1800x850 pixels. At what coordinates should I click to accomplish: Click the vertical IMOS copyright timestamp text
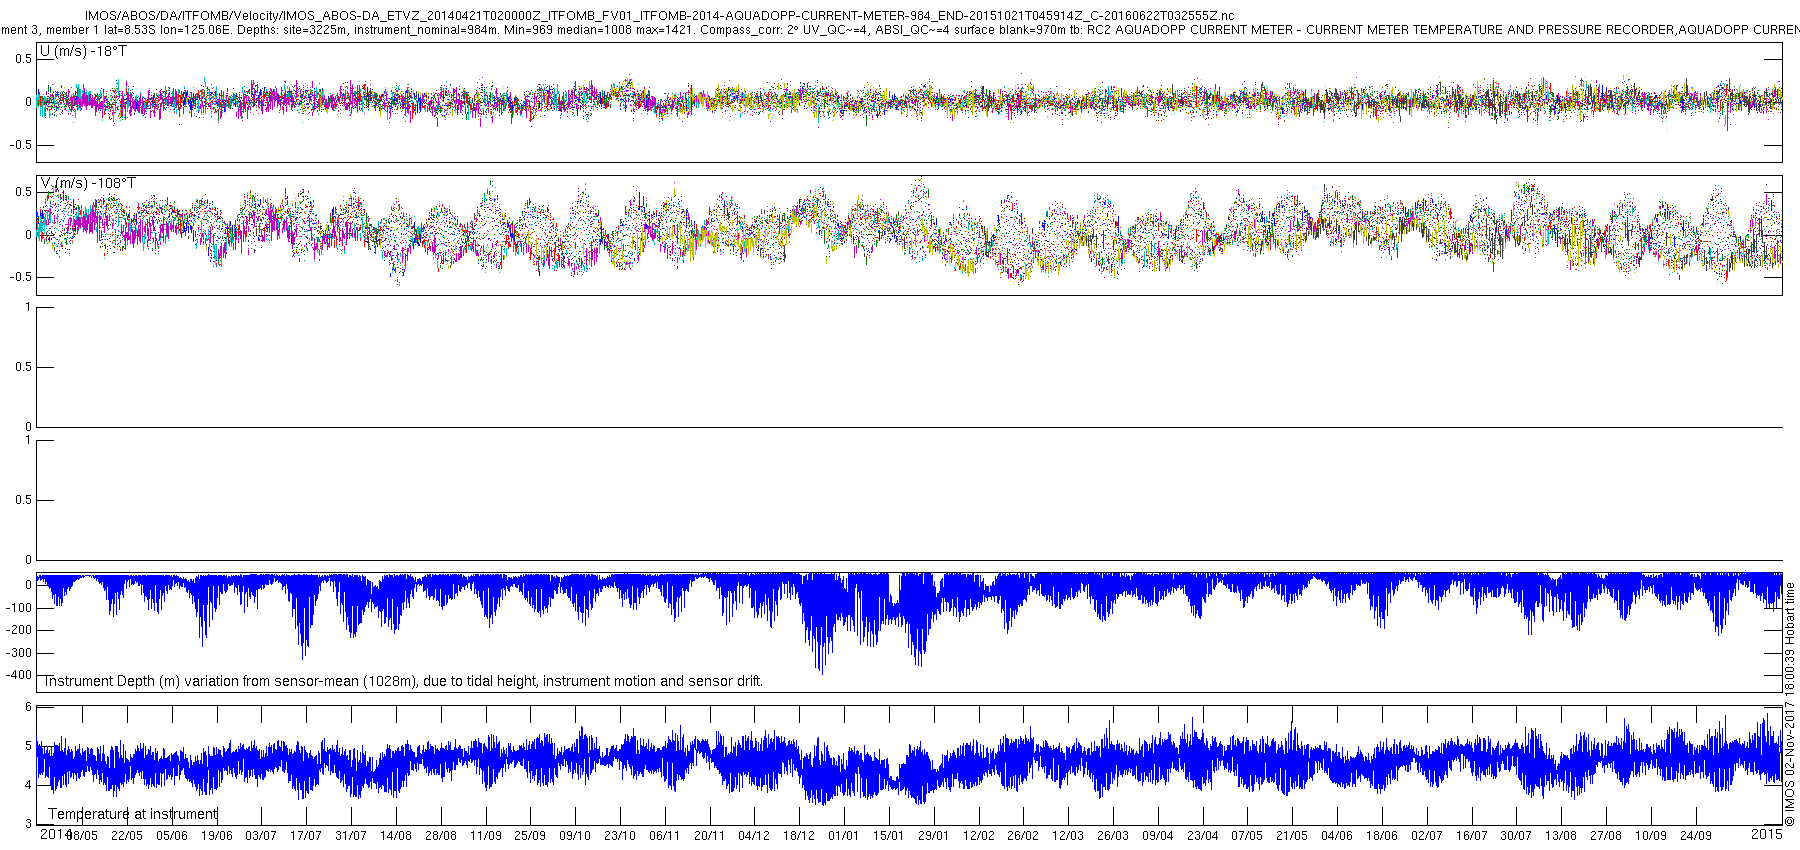(1790, 705)
